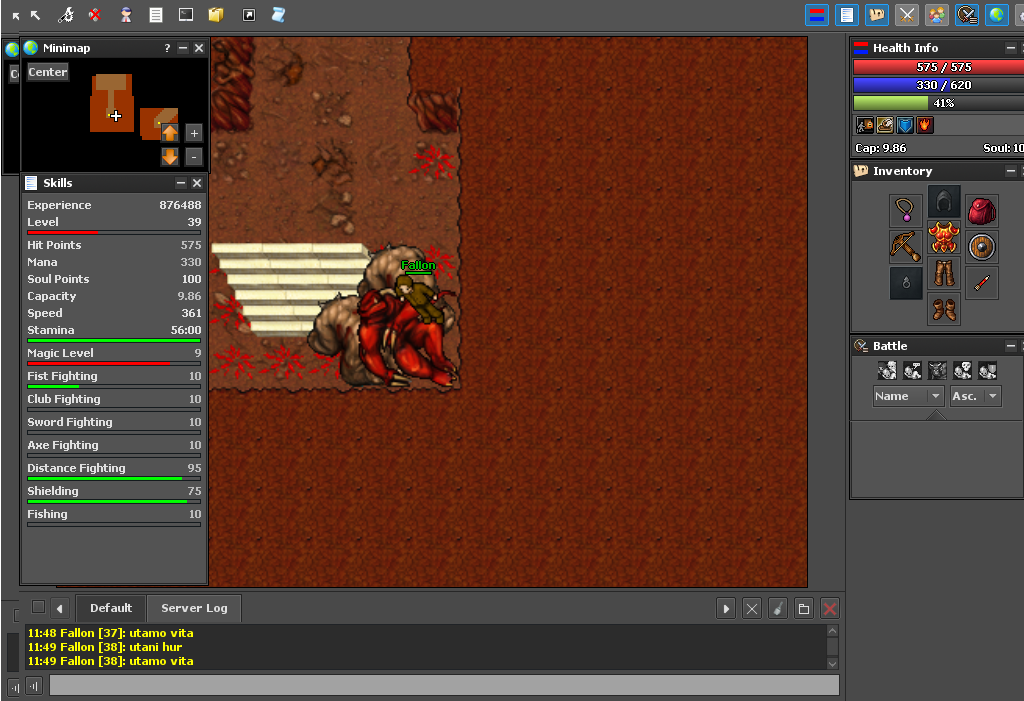This screenshot has width=1024, height=701.
Task: Go up a floor with minimap up arrow
Action: [170, 133]
